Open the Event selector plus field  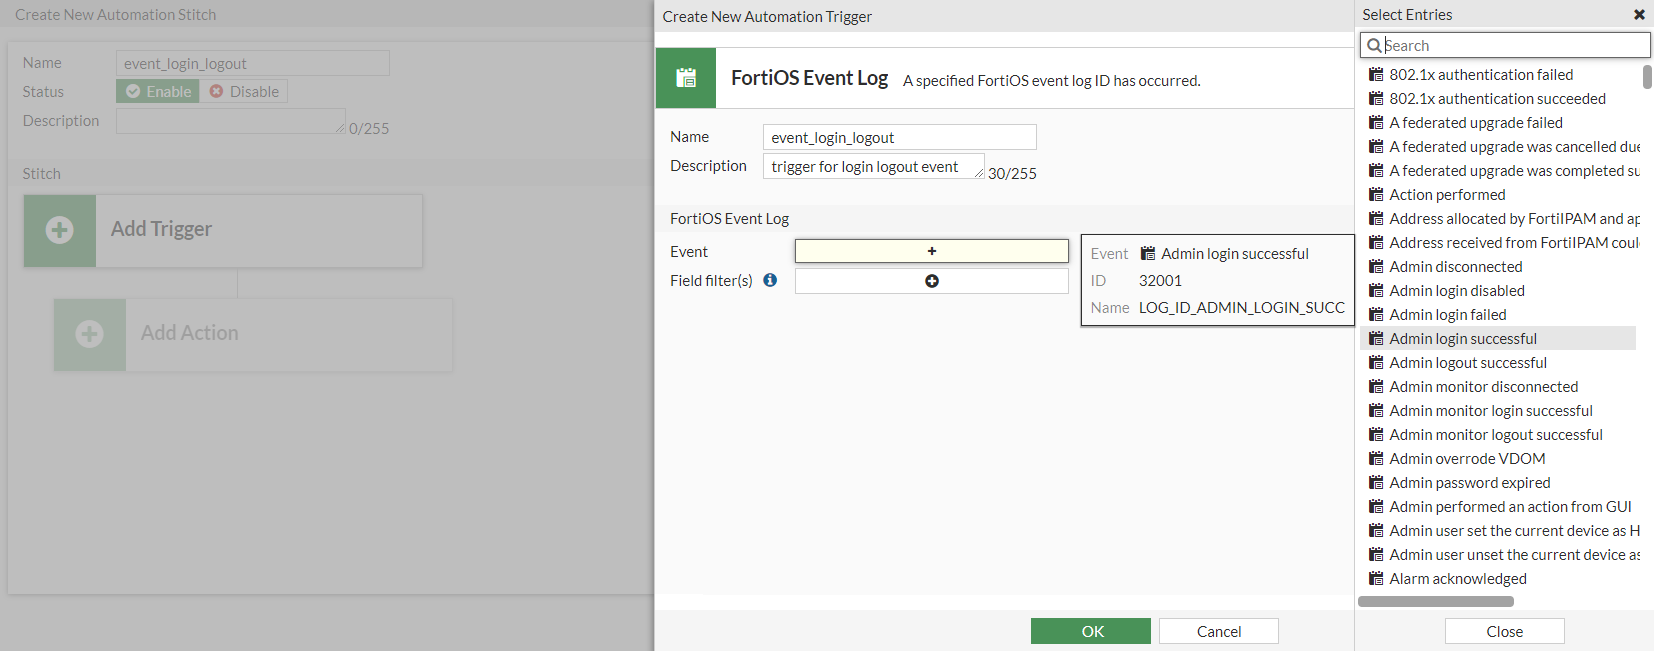click(932, 251)
